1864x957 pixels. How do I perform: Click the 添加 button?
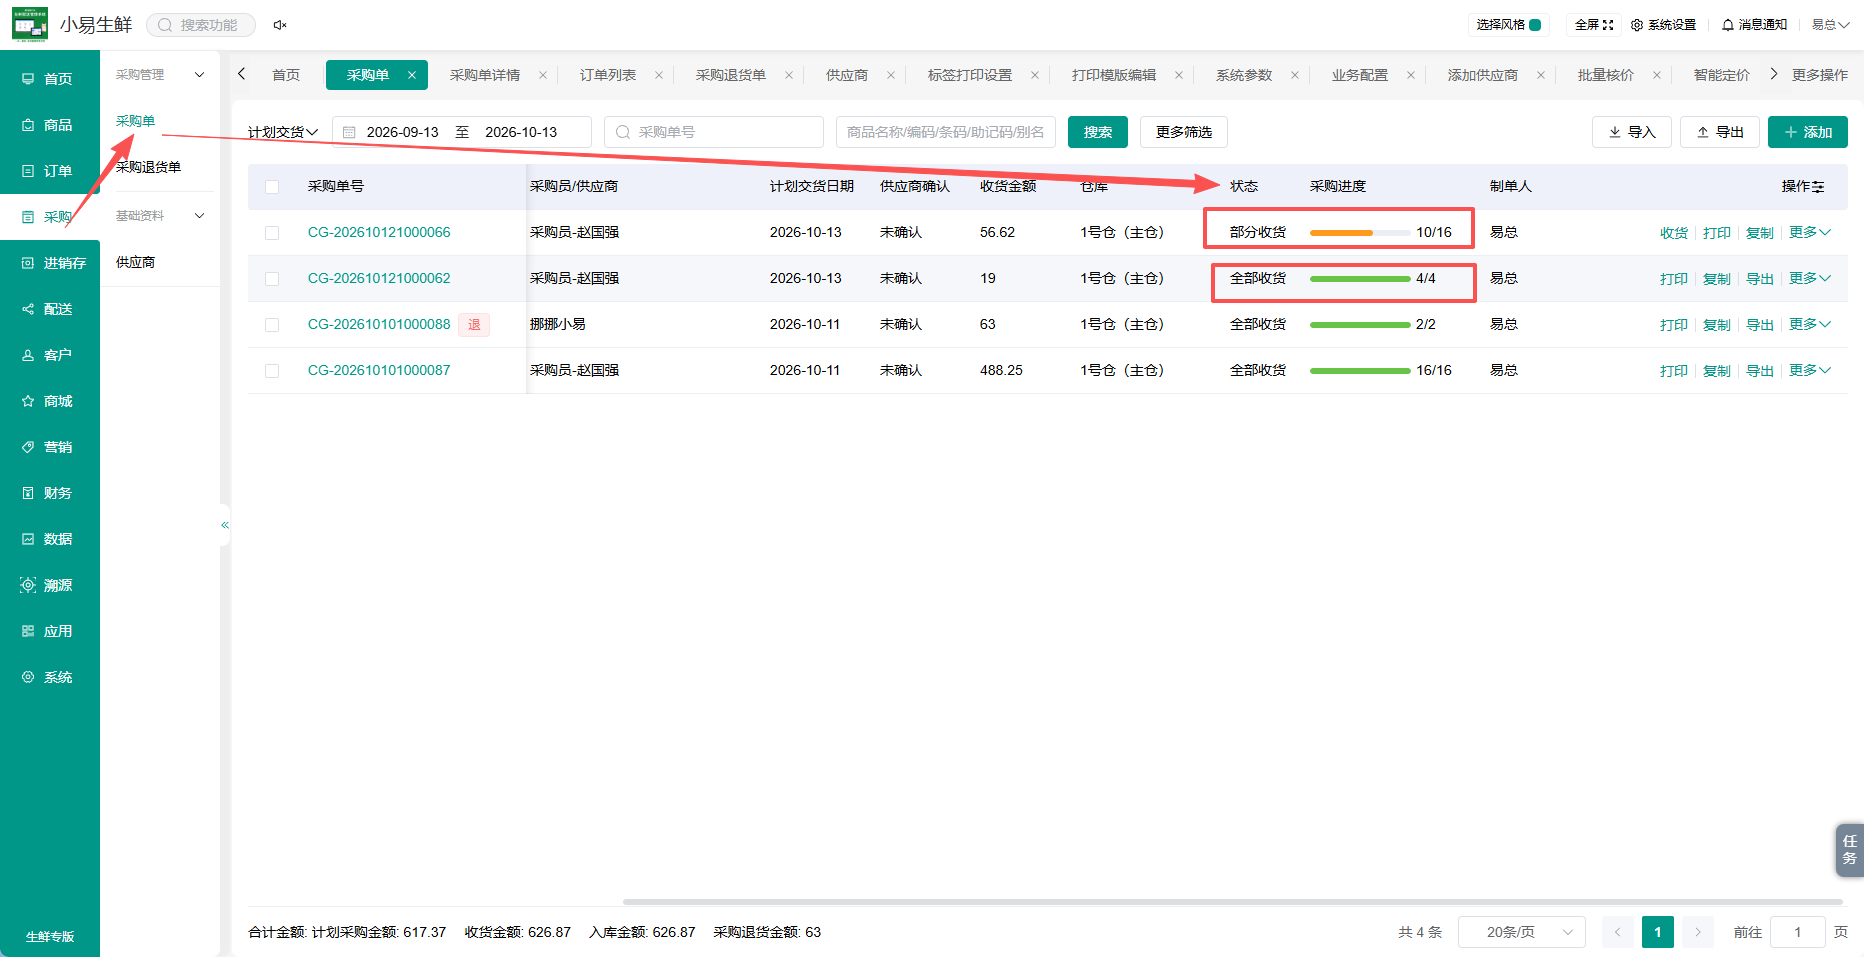click(1808, 132)
